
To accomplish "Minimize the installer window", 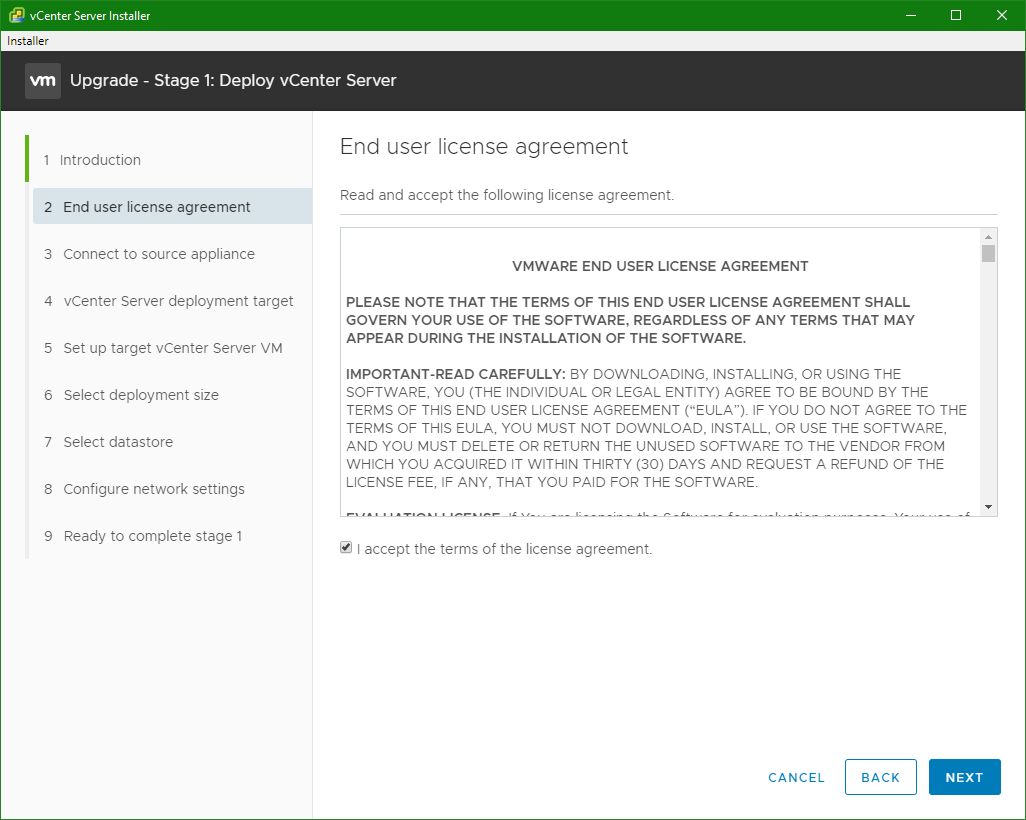I will (x=910, y=15).
